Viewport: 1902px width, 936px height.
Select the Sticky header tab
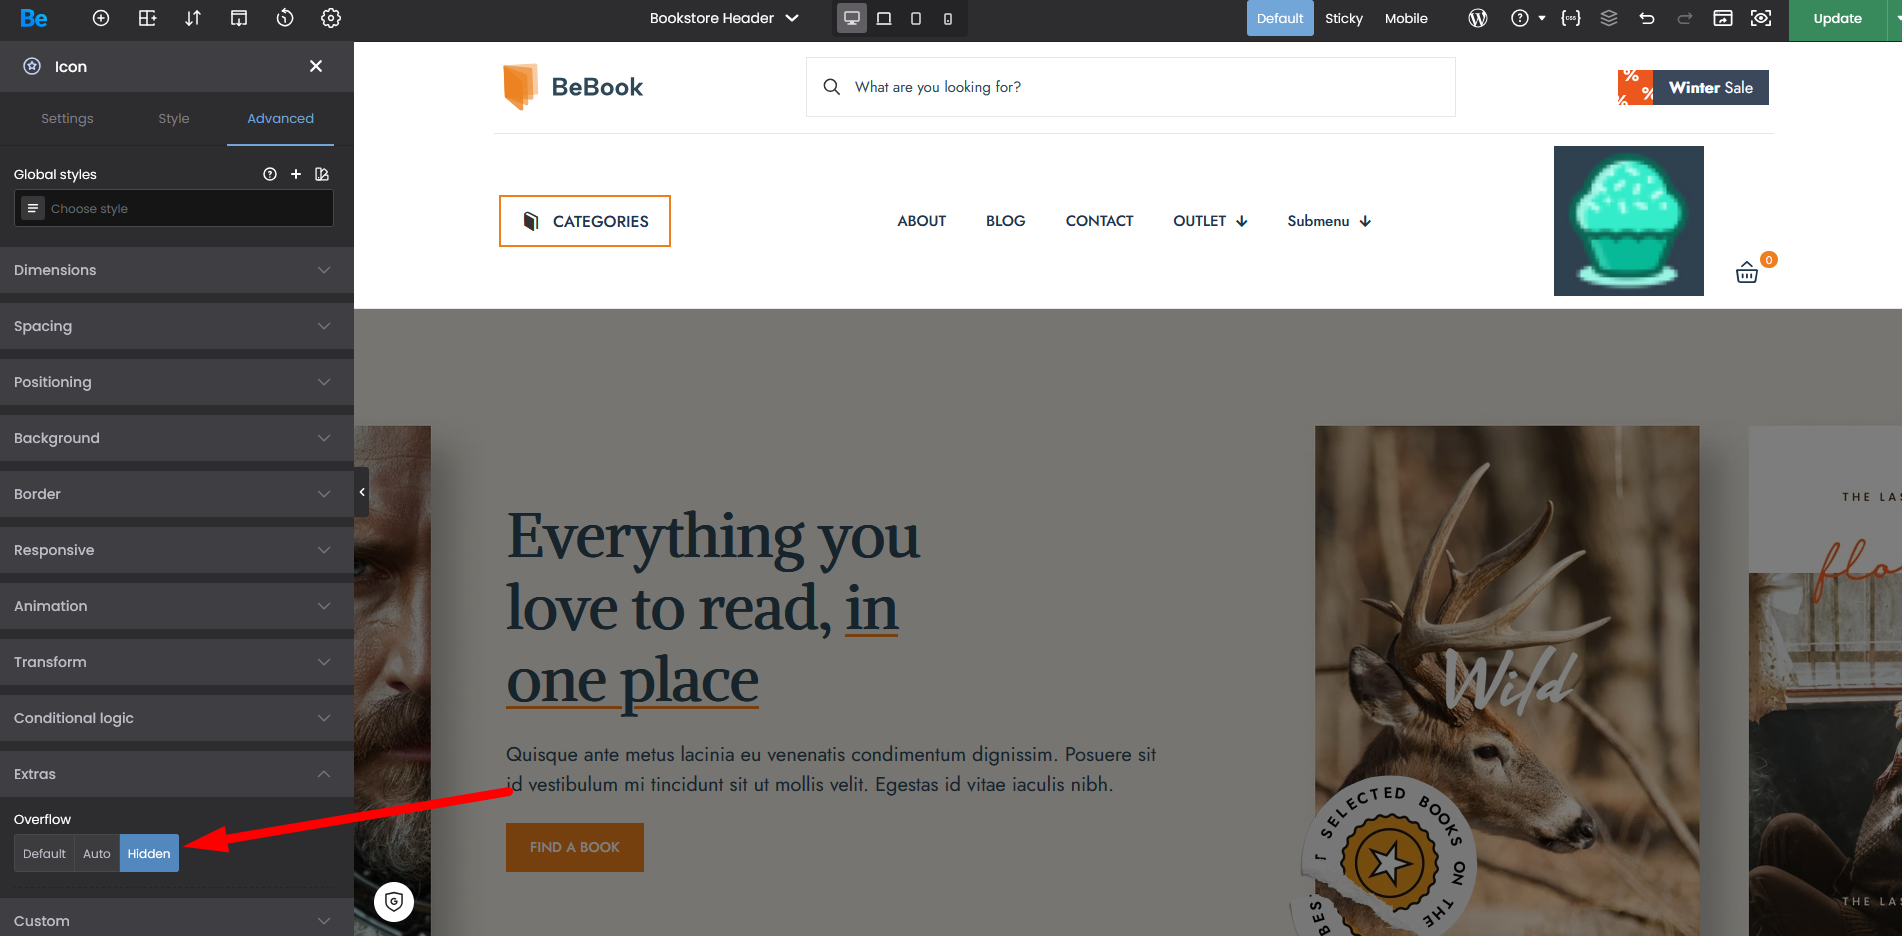pyautogui.click(x=1343, y=18)
